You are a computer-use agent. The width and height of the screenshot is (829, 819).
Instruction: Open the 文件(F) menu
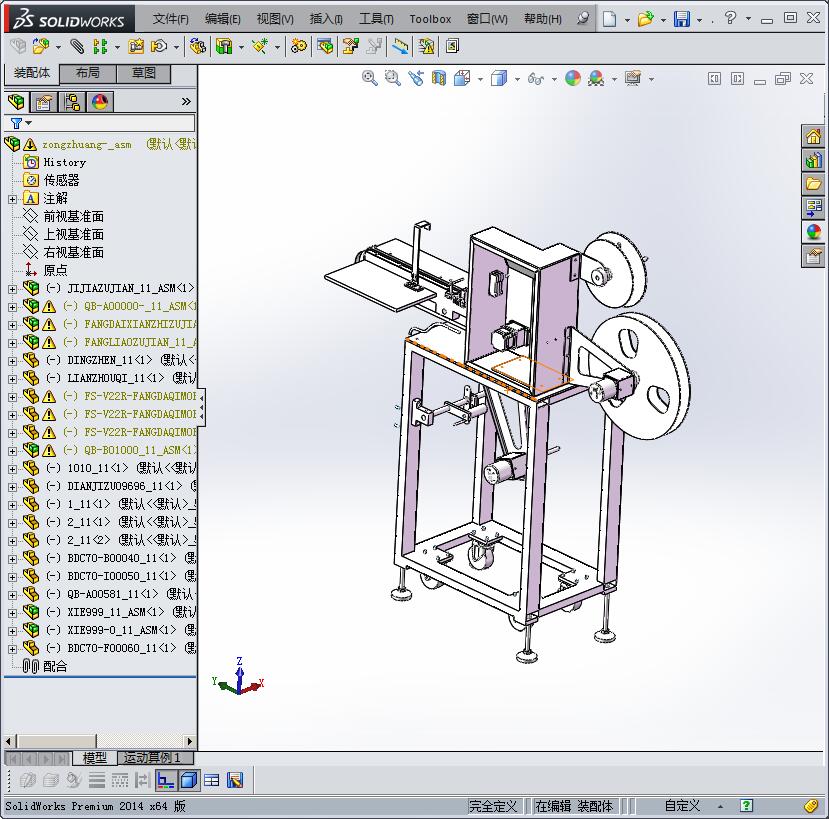(x=171, y=19)
